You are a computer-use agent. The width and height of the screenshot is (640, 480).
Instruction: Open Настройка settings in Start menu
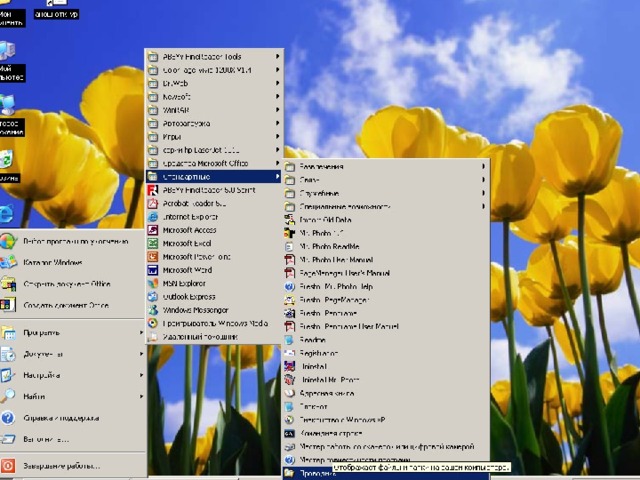coord(73,375)
